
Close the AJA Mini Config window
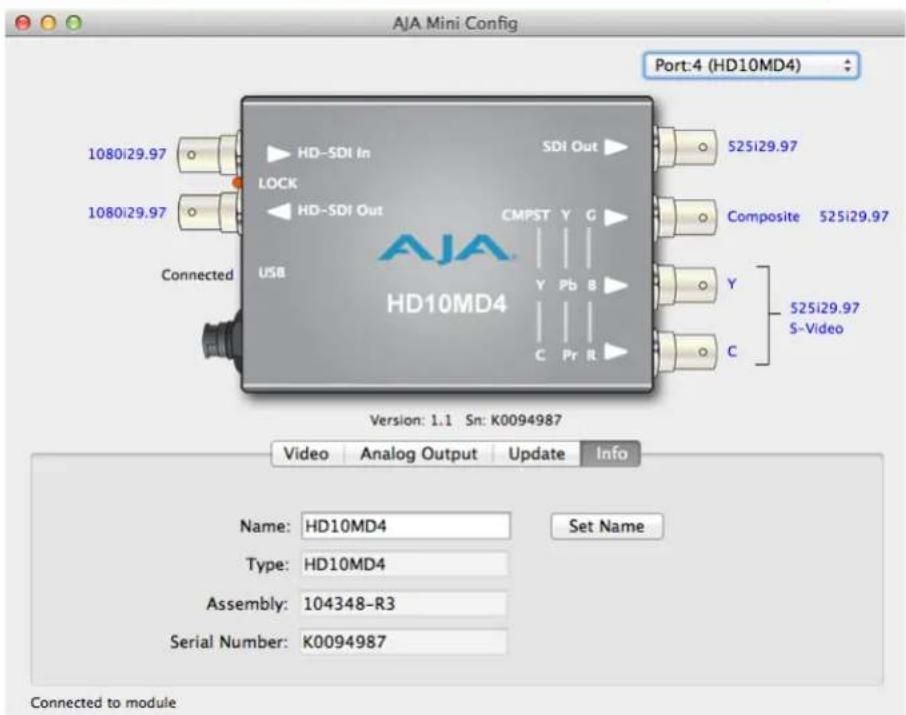point(23,23)
